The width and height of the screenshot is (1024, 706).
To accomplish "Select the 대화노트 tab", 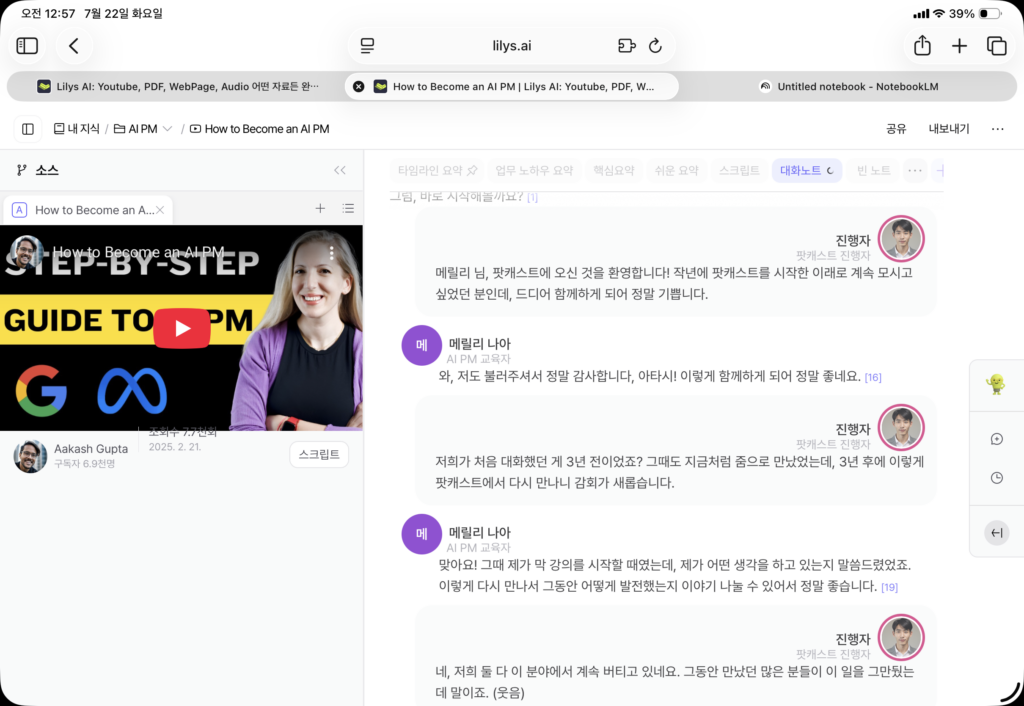I will coord(807,170).
